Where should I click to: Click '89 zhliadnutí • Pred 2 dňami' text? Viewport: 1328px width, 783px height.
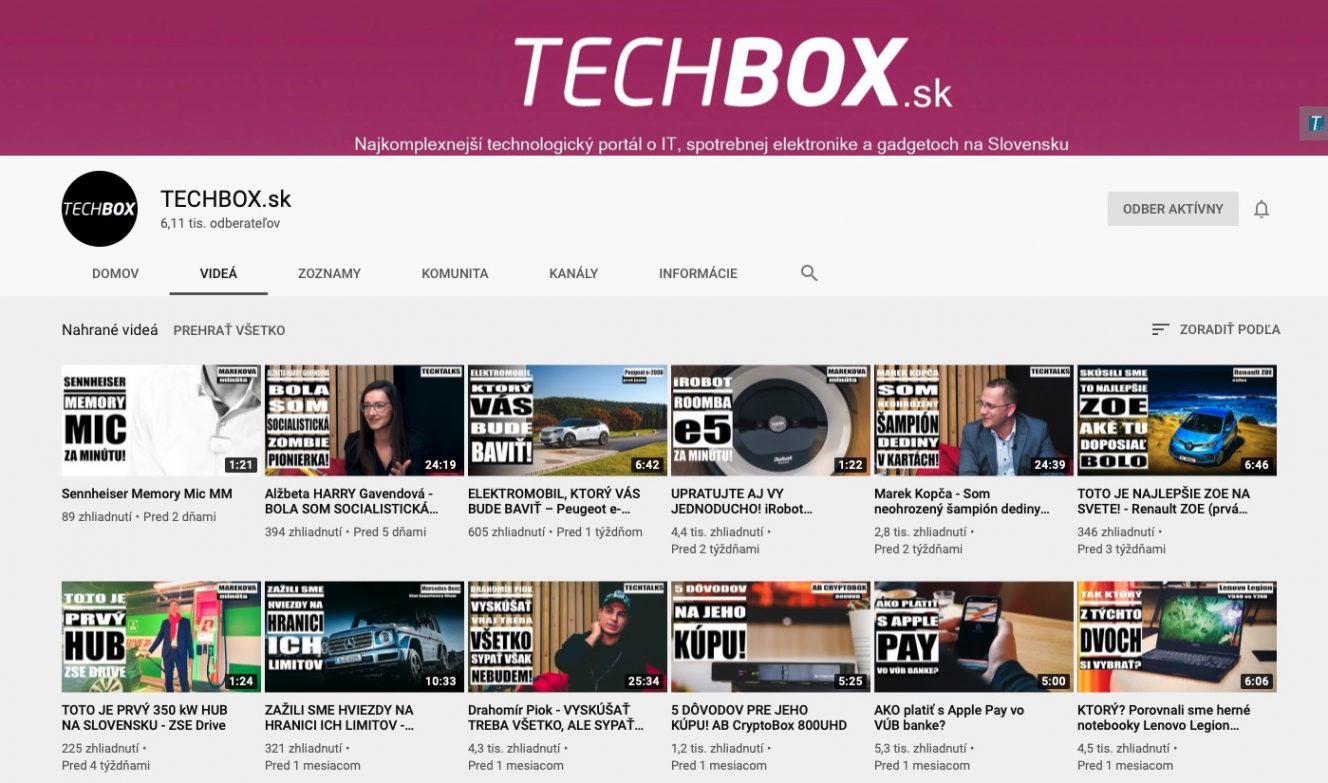(139, 517)
